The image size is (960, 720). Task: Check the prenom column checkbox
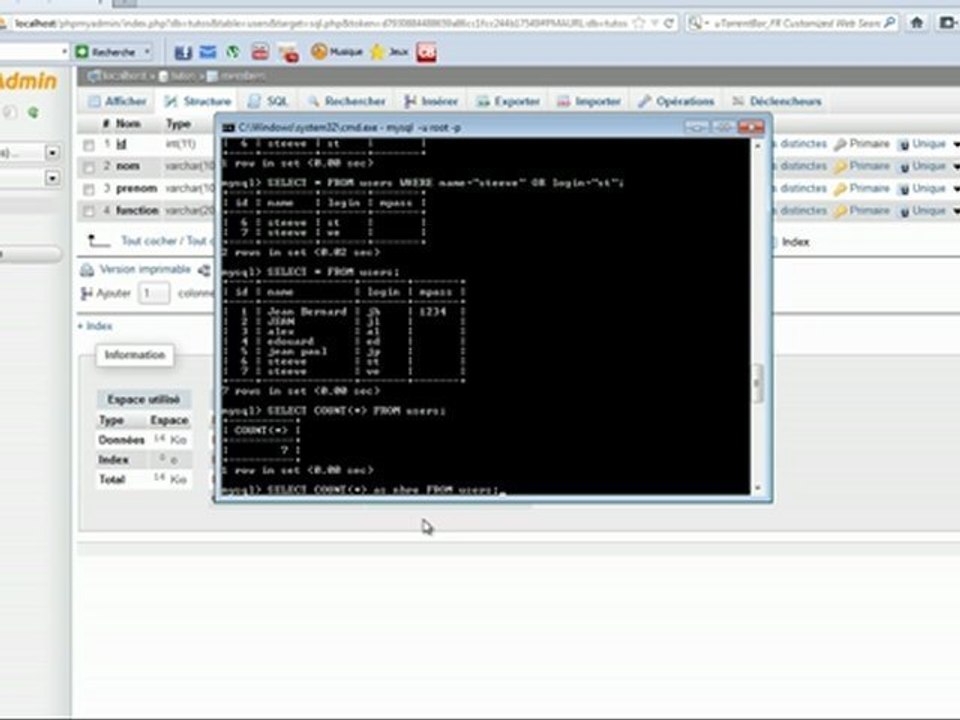tap(89, 189)
